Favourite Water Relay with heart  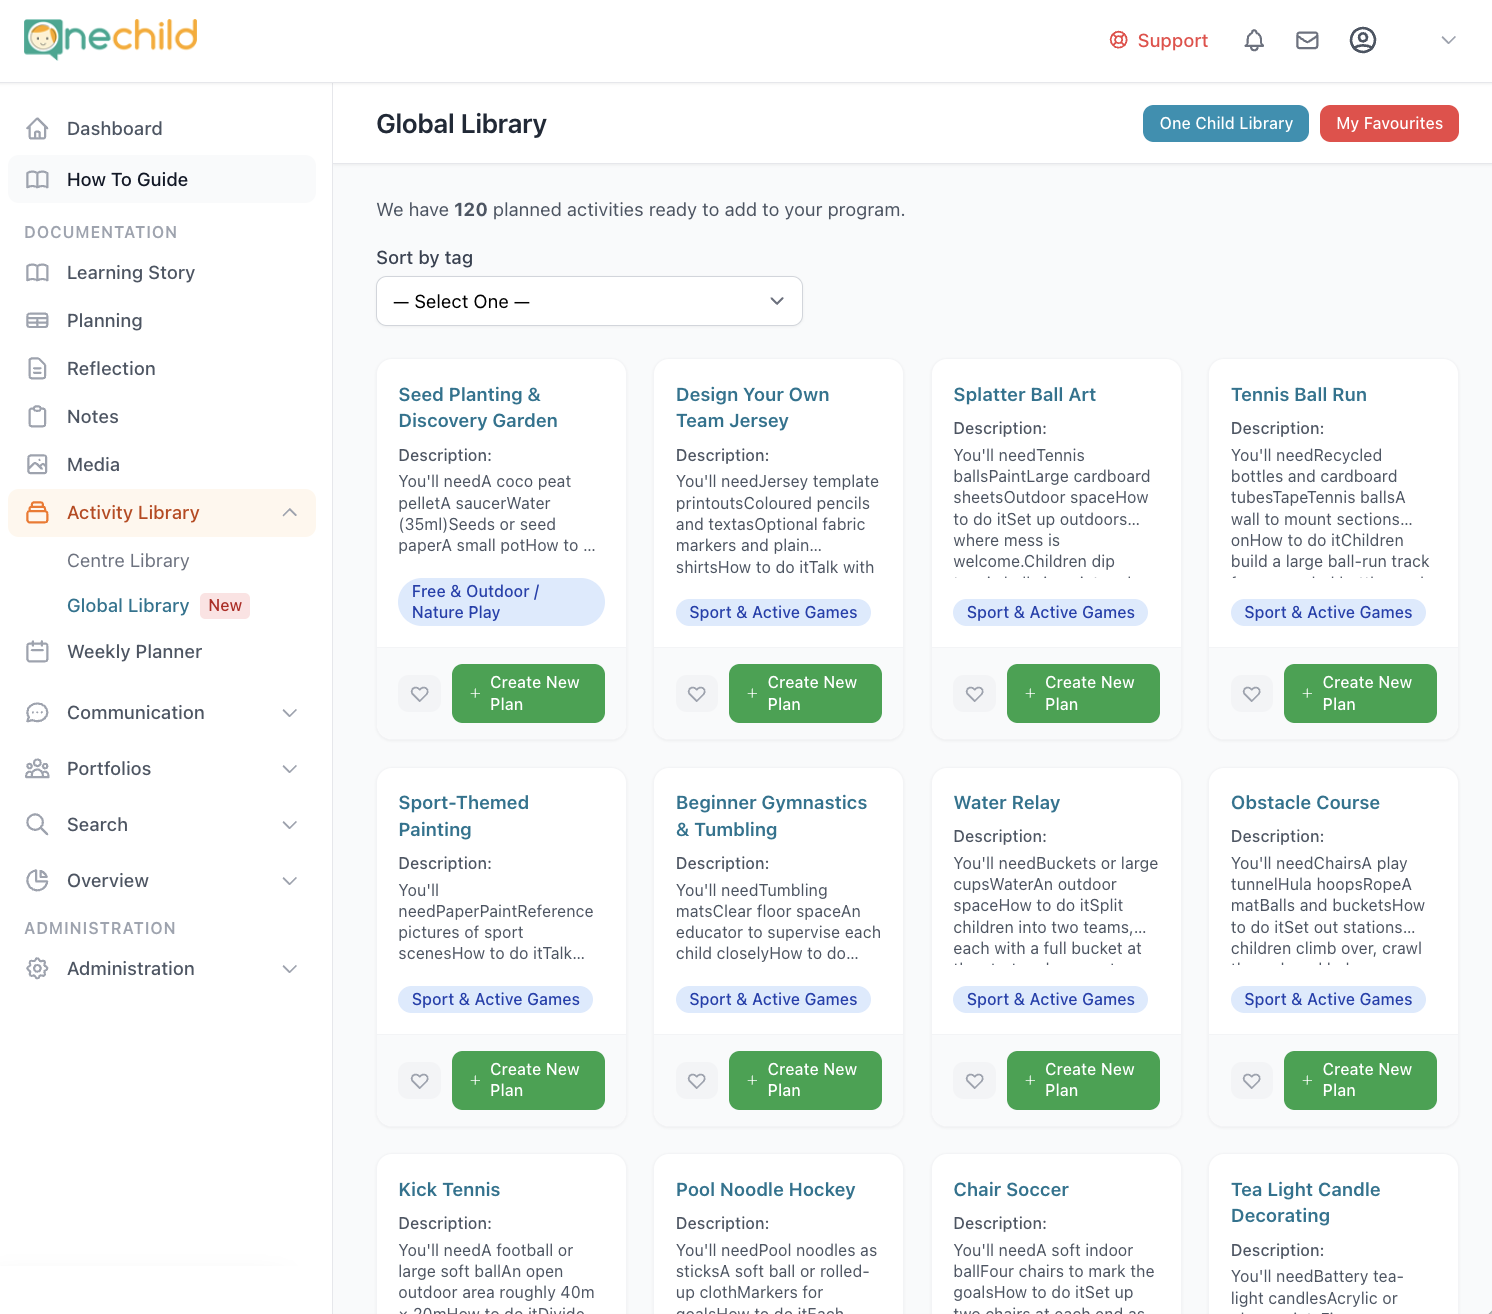tap(975, 1080)
